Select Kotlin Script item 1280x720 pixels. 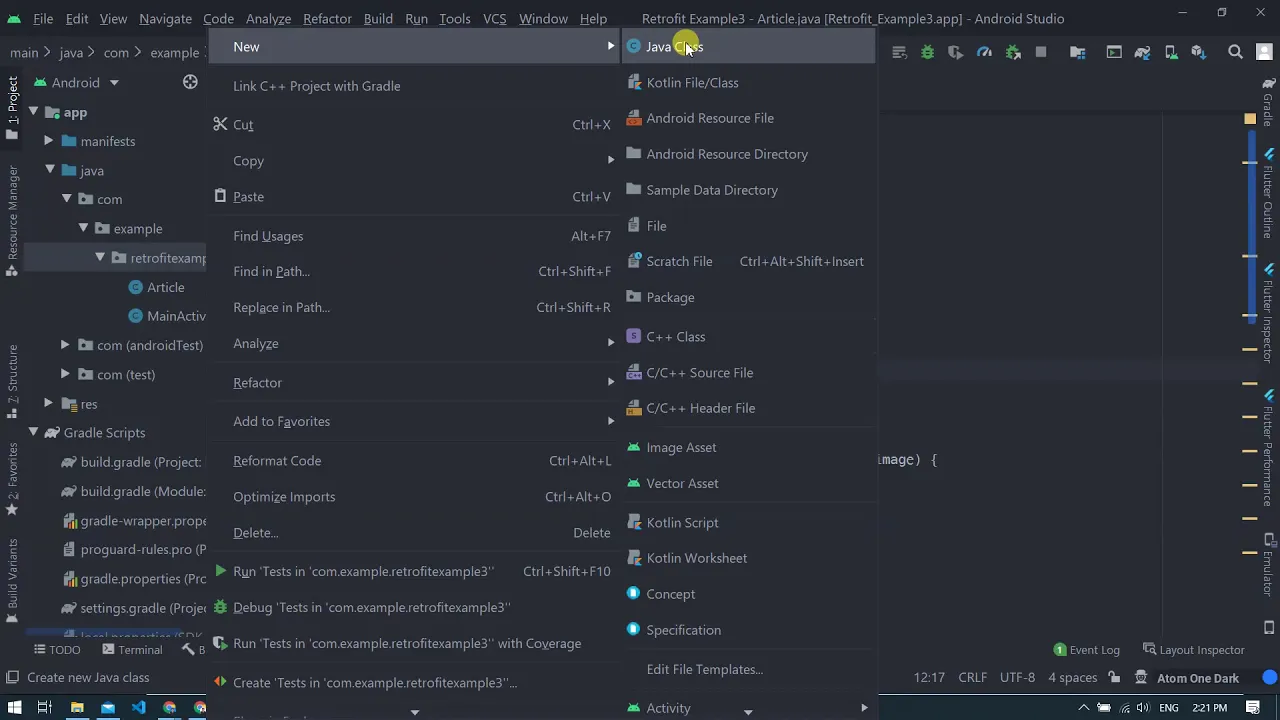point(748,523)
